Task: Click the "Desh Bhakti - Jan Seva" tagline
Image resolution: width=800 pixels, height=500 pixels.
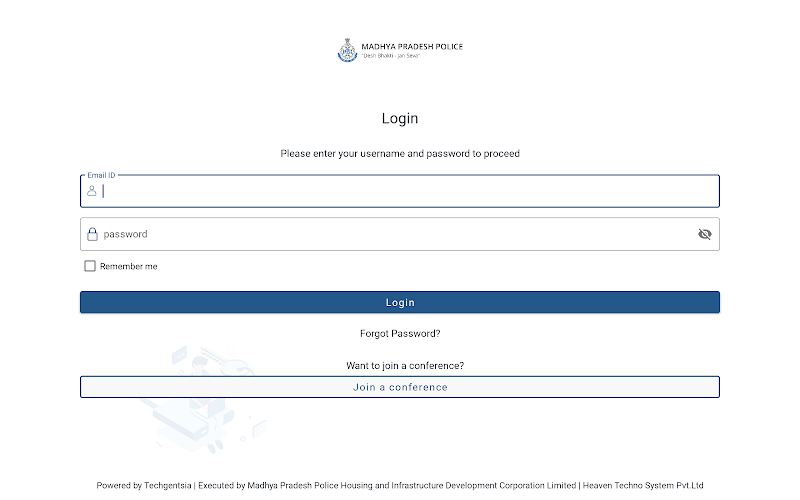Action: 390,56
